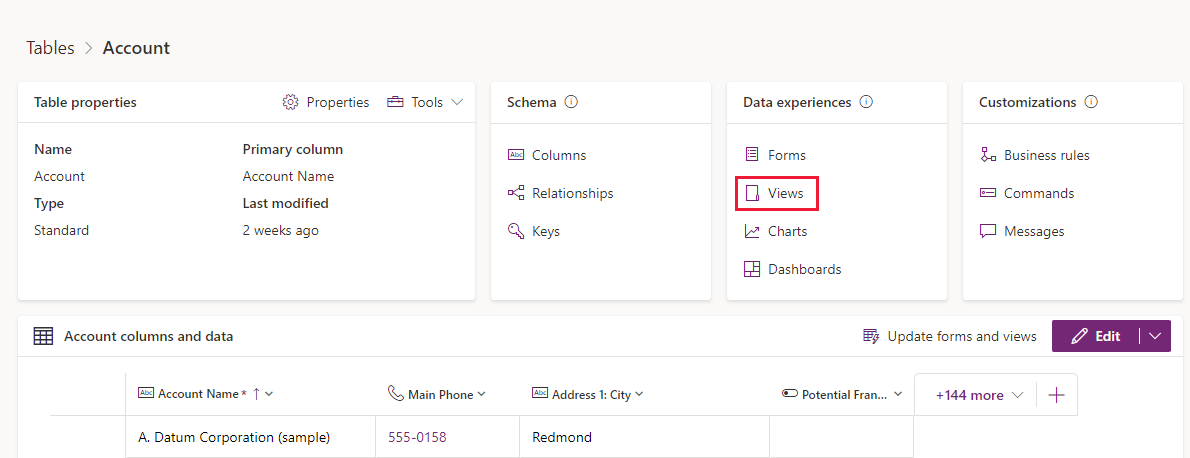Open Commands customization
1190x458 pixels.
(x=1027, y=193)
